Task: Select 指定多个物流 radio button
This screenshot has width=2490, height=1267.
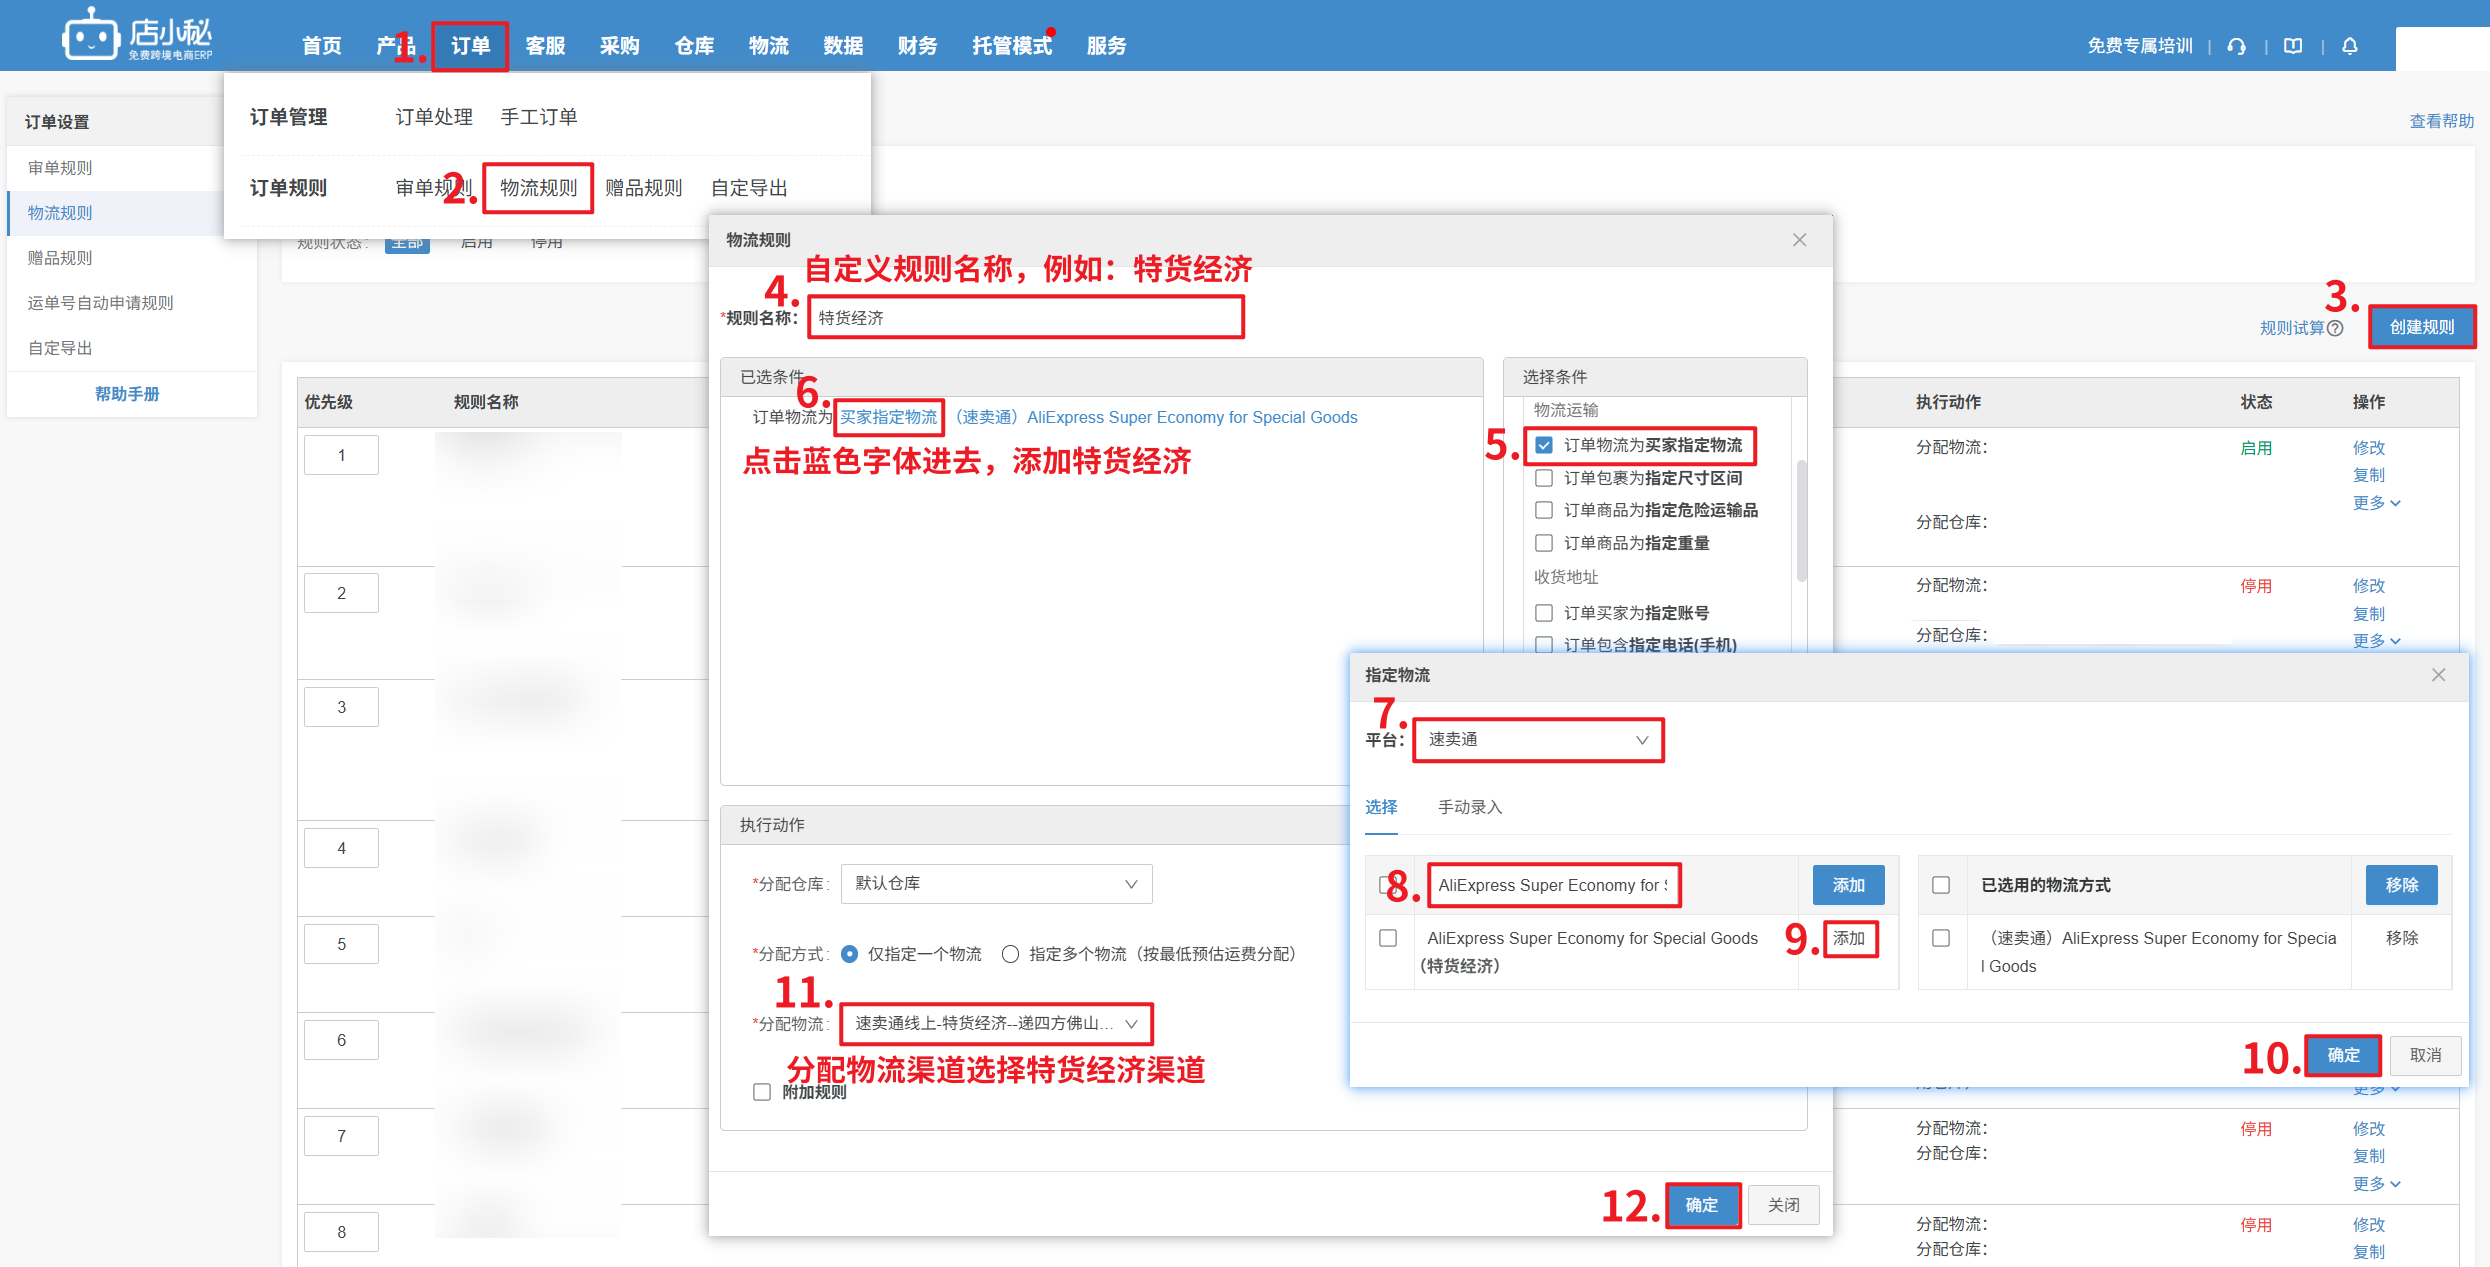Action: tap(1010, 954)
